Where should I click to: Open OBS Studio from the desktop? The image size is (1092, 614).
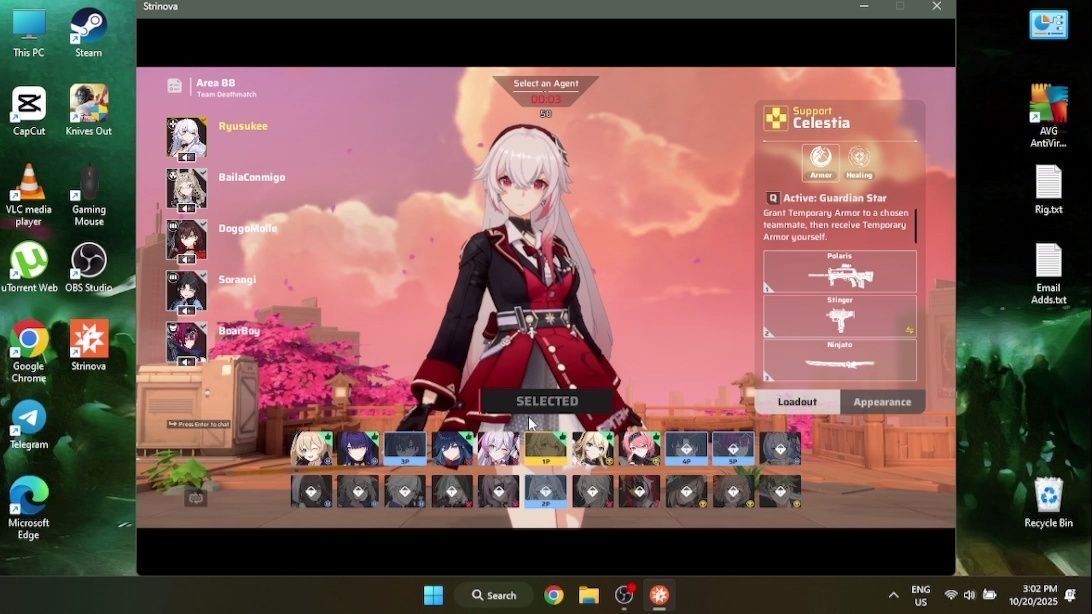pos(89,267)
